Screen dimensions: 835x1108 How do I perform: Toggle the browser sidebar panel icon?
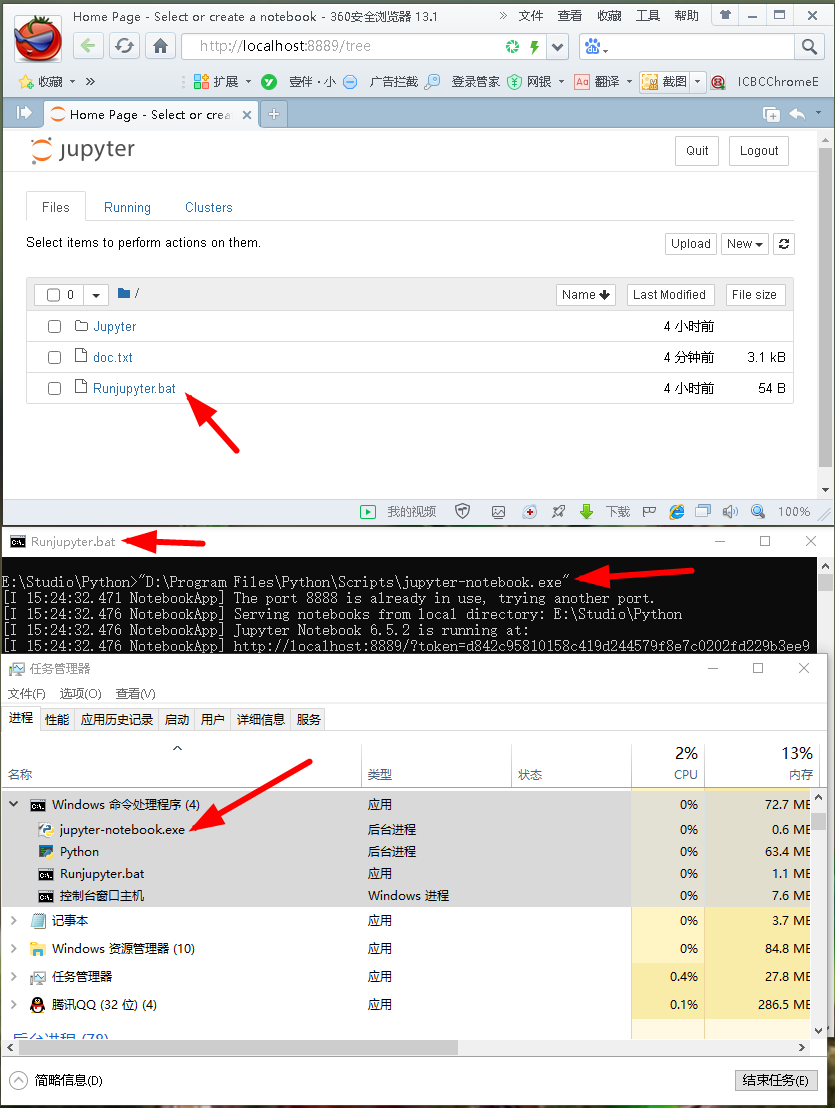pos(25,113)
